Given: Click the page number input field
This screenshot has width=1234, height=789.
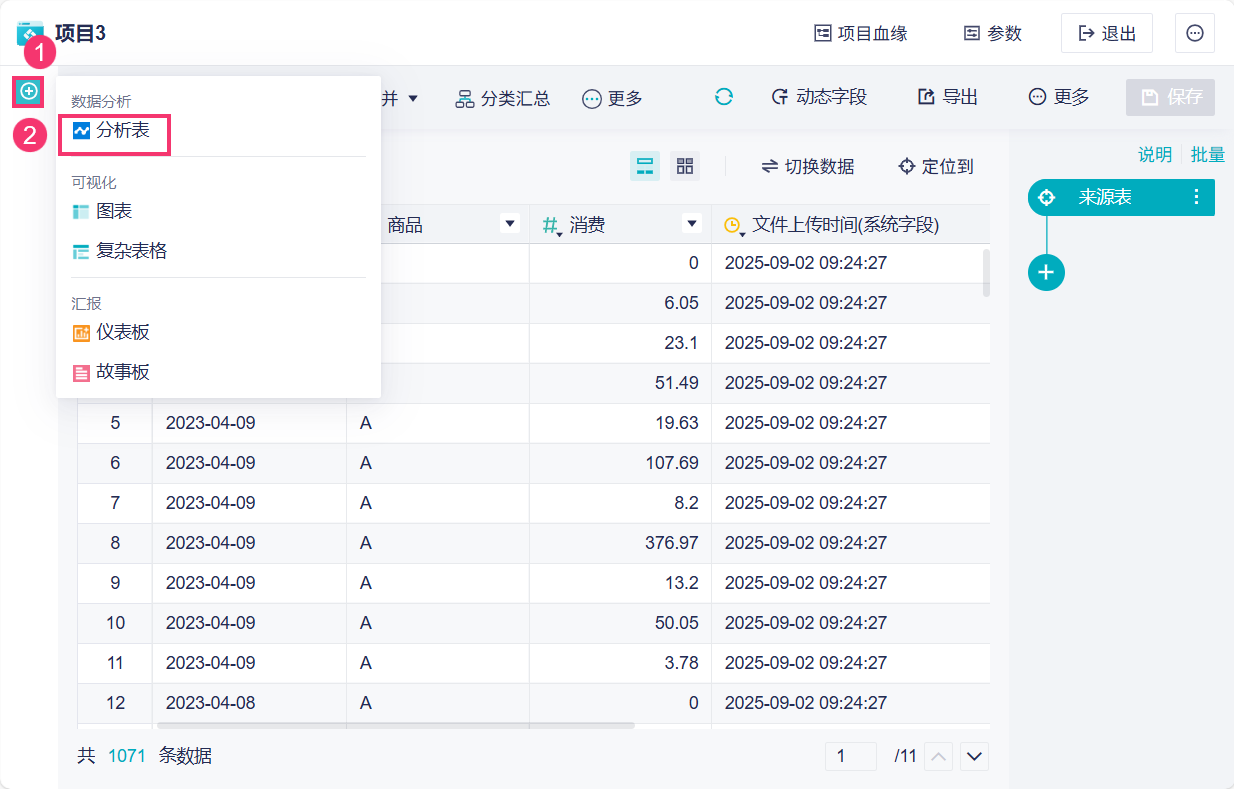Looking at the screenshot, I should point(850,757).
